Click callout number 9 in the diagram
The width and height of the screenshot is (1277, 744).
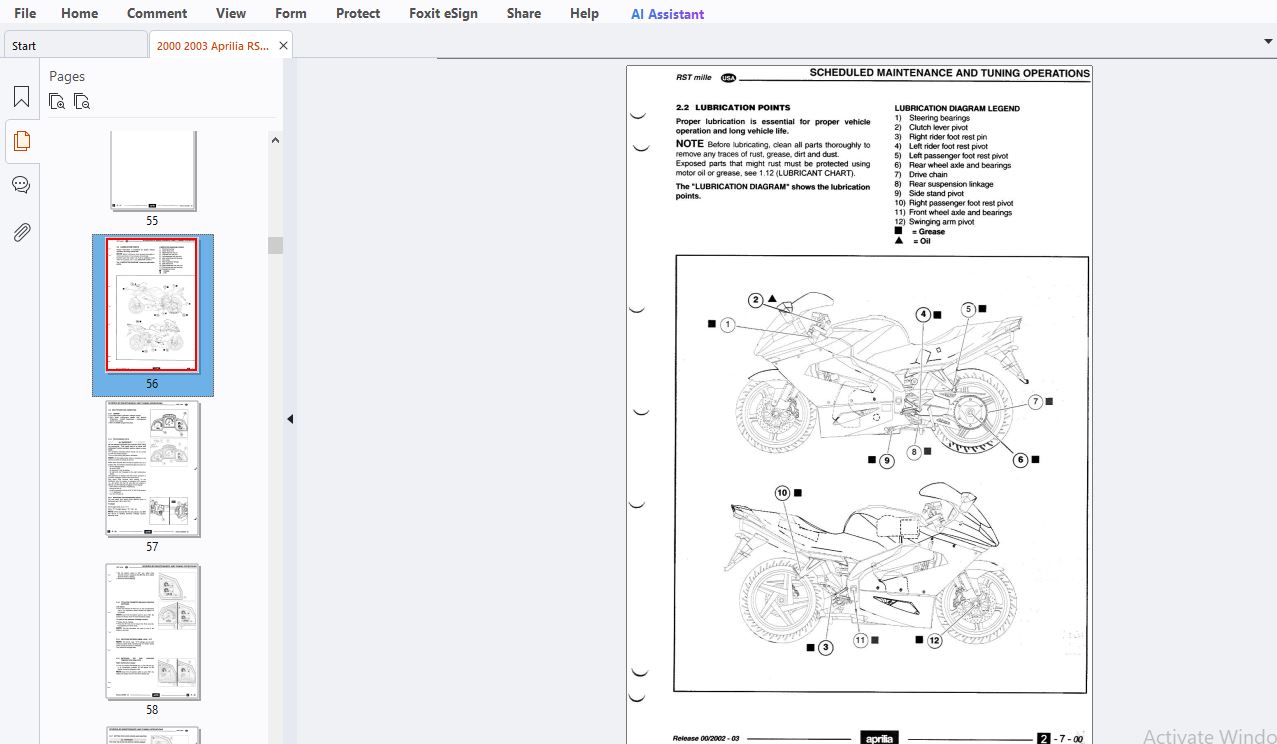(887, 461)
